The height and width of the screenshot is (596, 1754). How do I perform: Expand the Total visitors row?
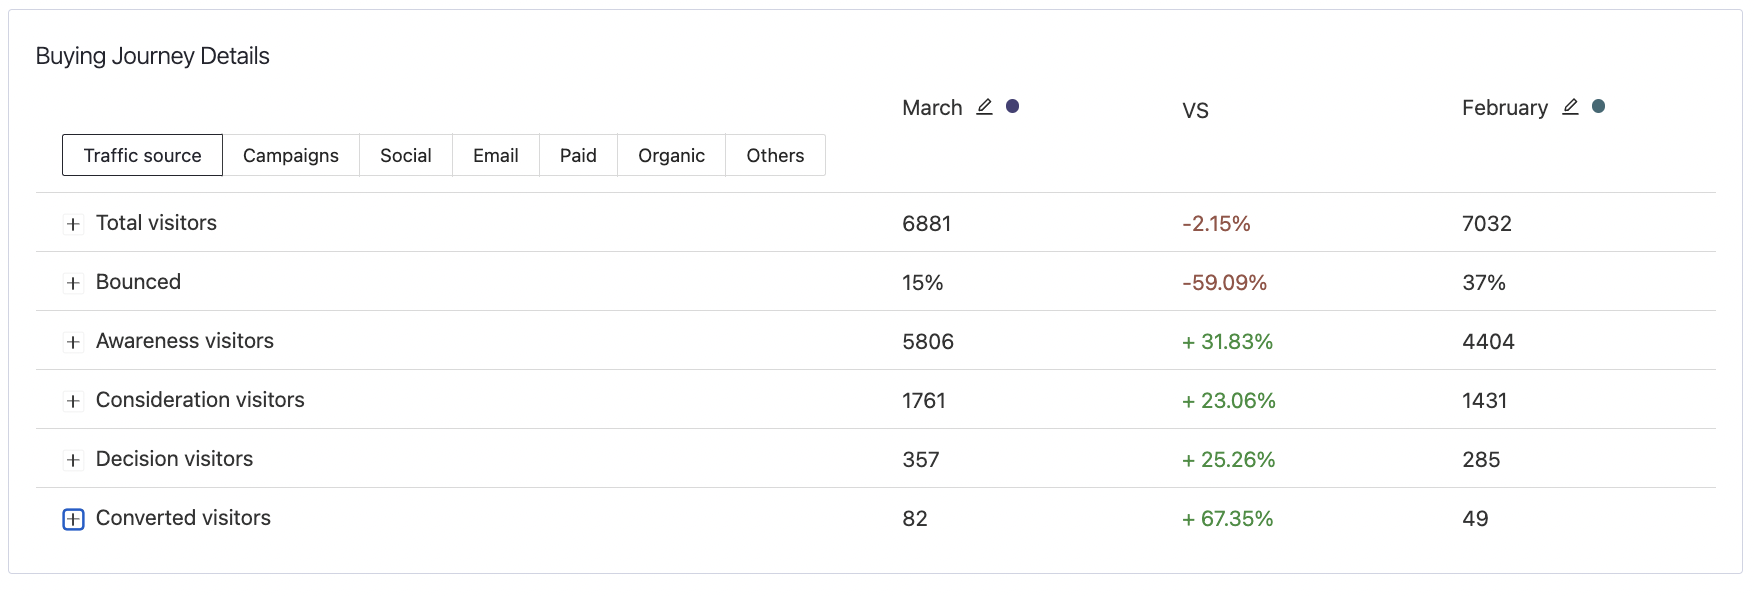[x=73, y=224]
